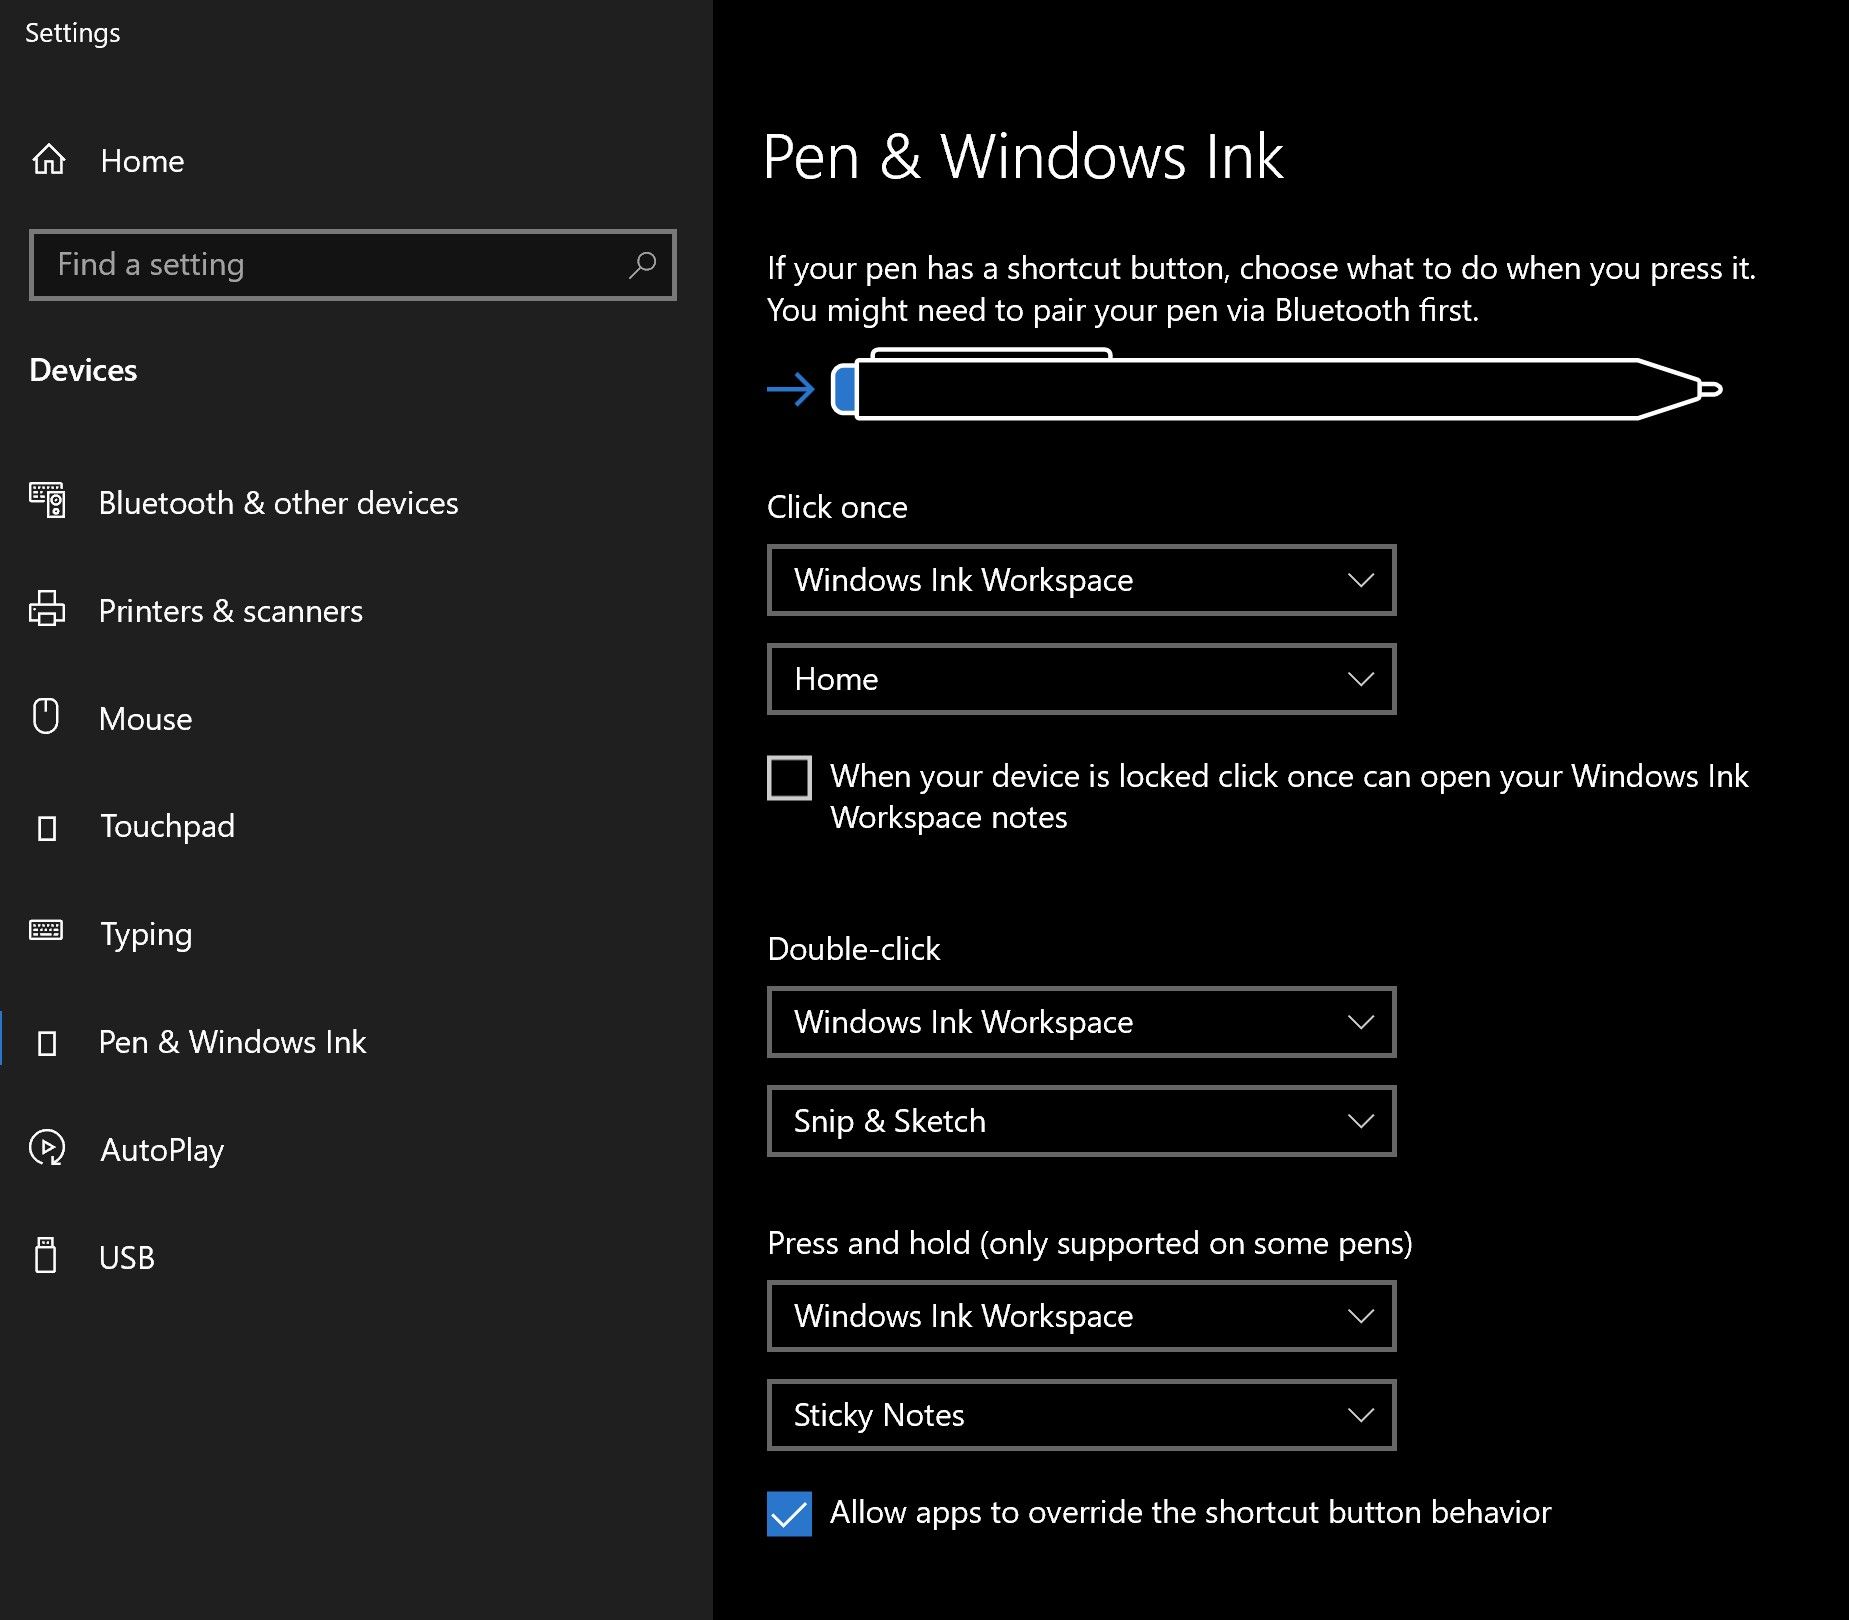Click the USB drive icon
1849x1620 pixels.
tap(45, 1255)
